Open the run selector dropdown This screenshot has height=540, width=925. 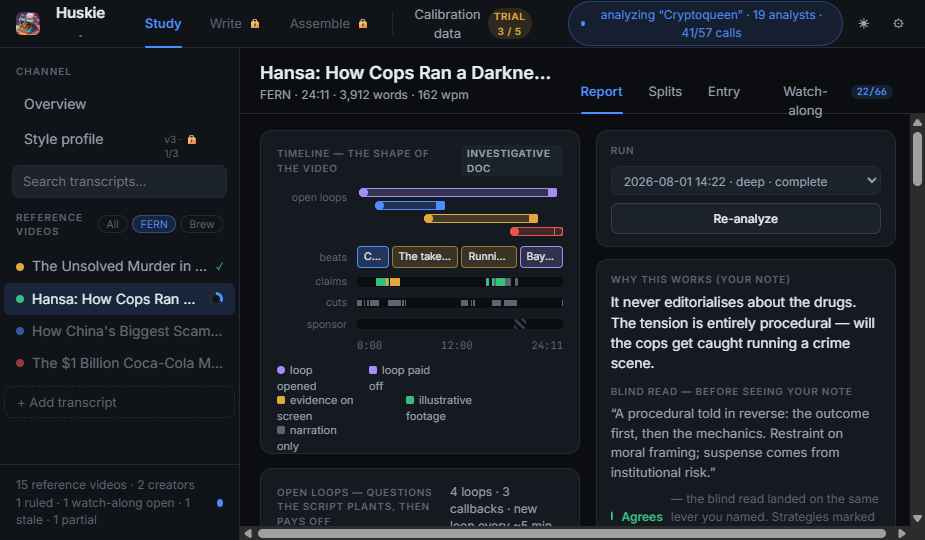746,182
